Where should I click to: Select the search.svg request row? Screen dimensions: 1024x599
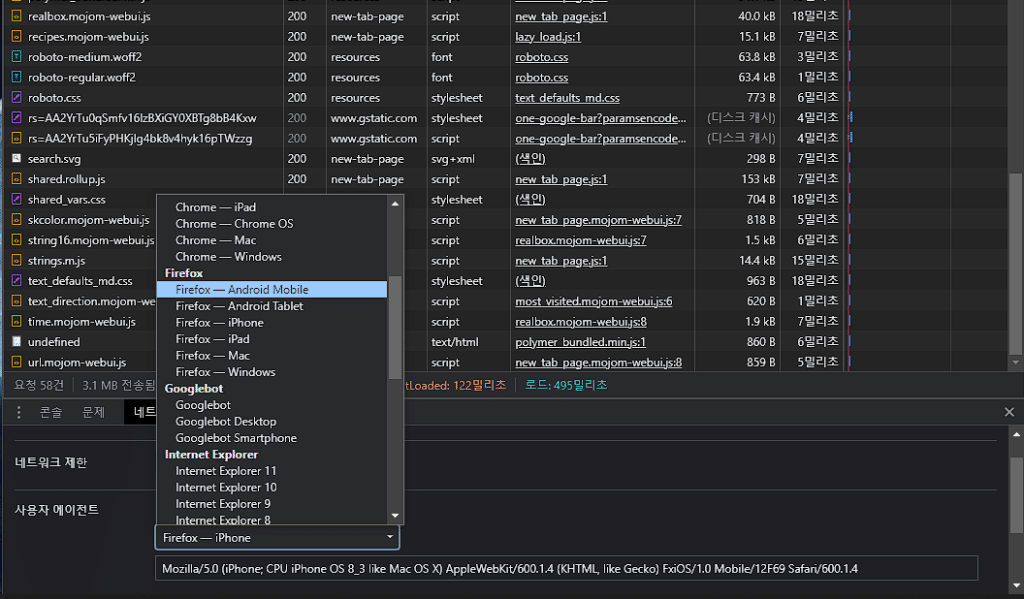tap(507, 158)
